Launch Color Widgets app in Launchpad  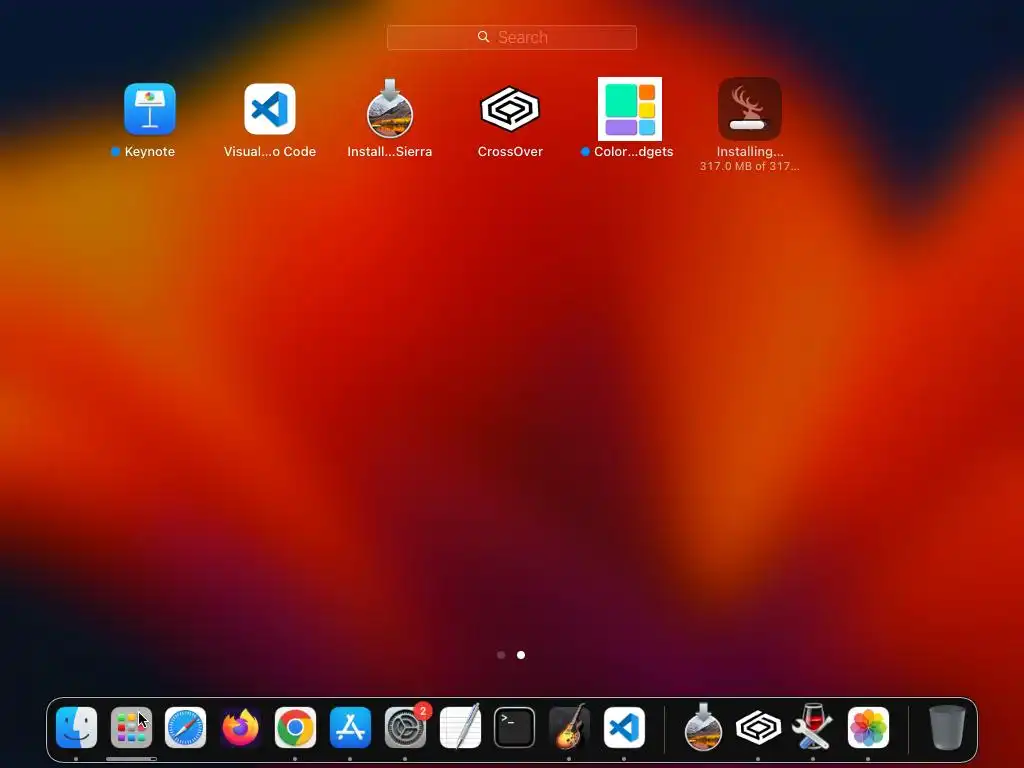(x=630, y=109)
